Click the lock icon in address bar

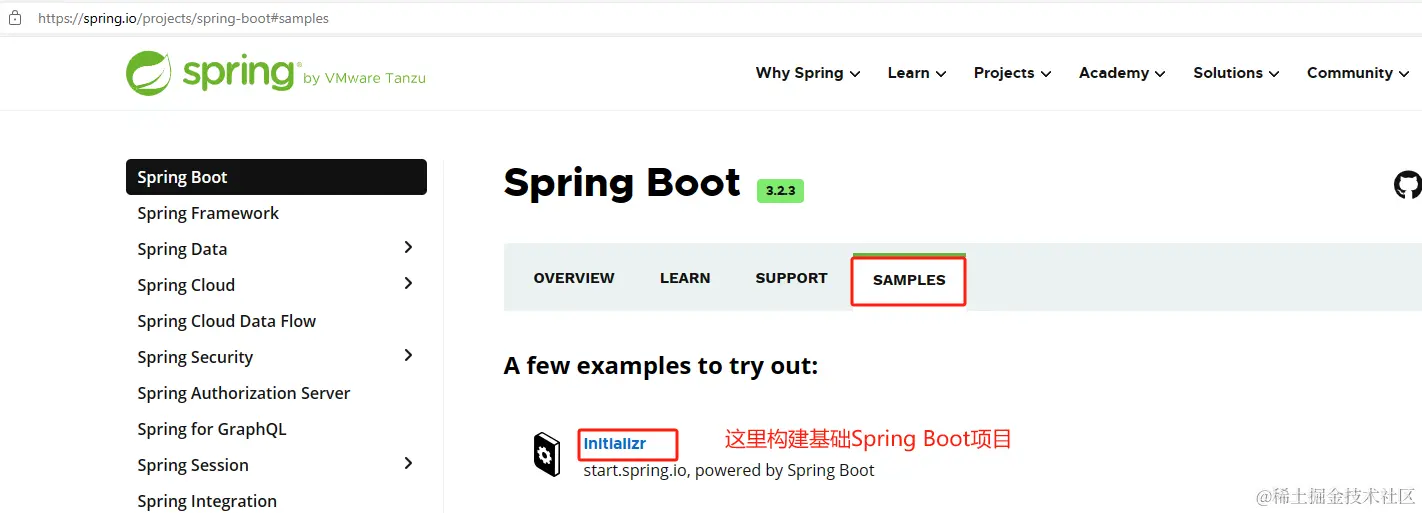click(15, 18)
